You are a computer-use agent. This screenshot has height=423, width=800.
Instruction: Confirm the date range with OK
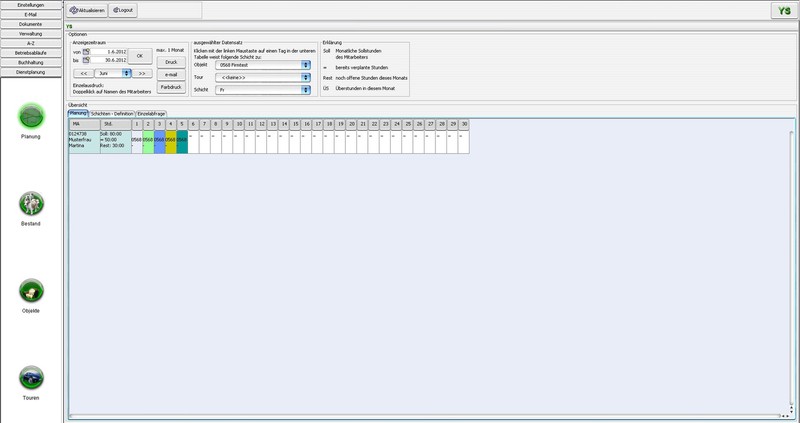point(140,56)
